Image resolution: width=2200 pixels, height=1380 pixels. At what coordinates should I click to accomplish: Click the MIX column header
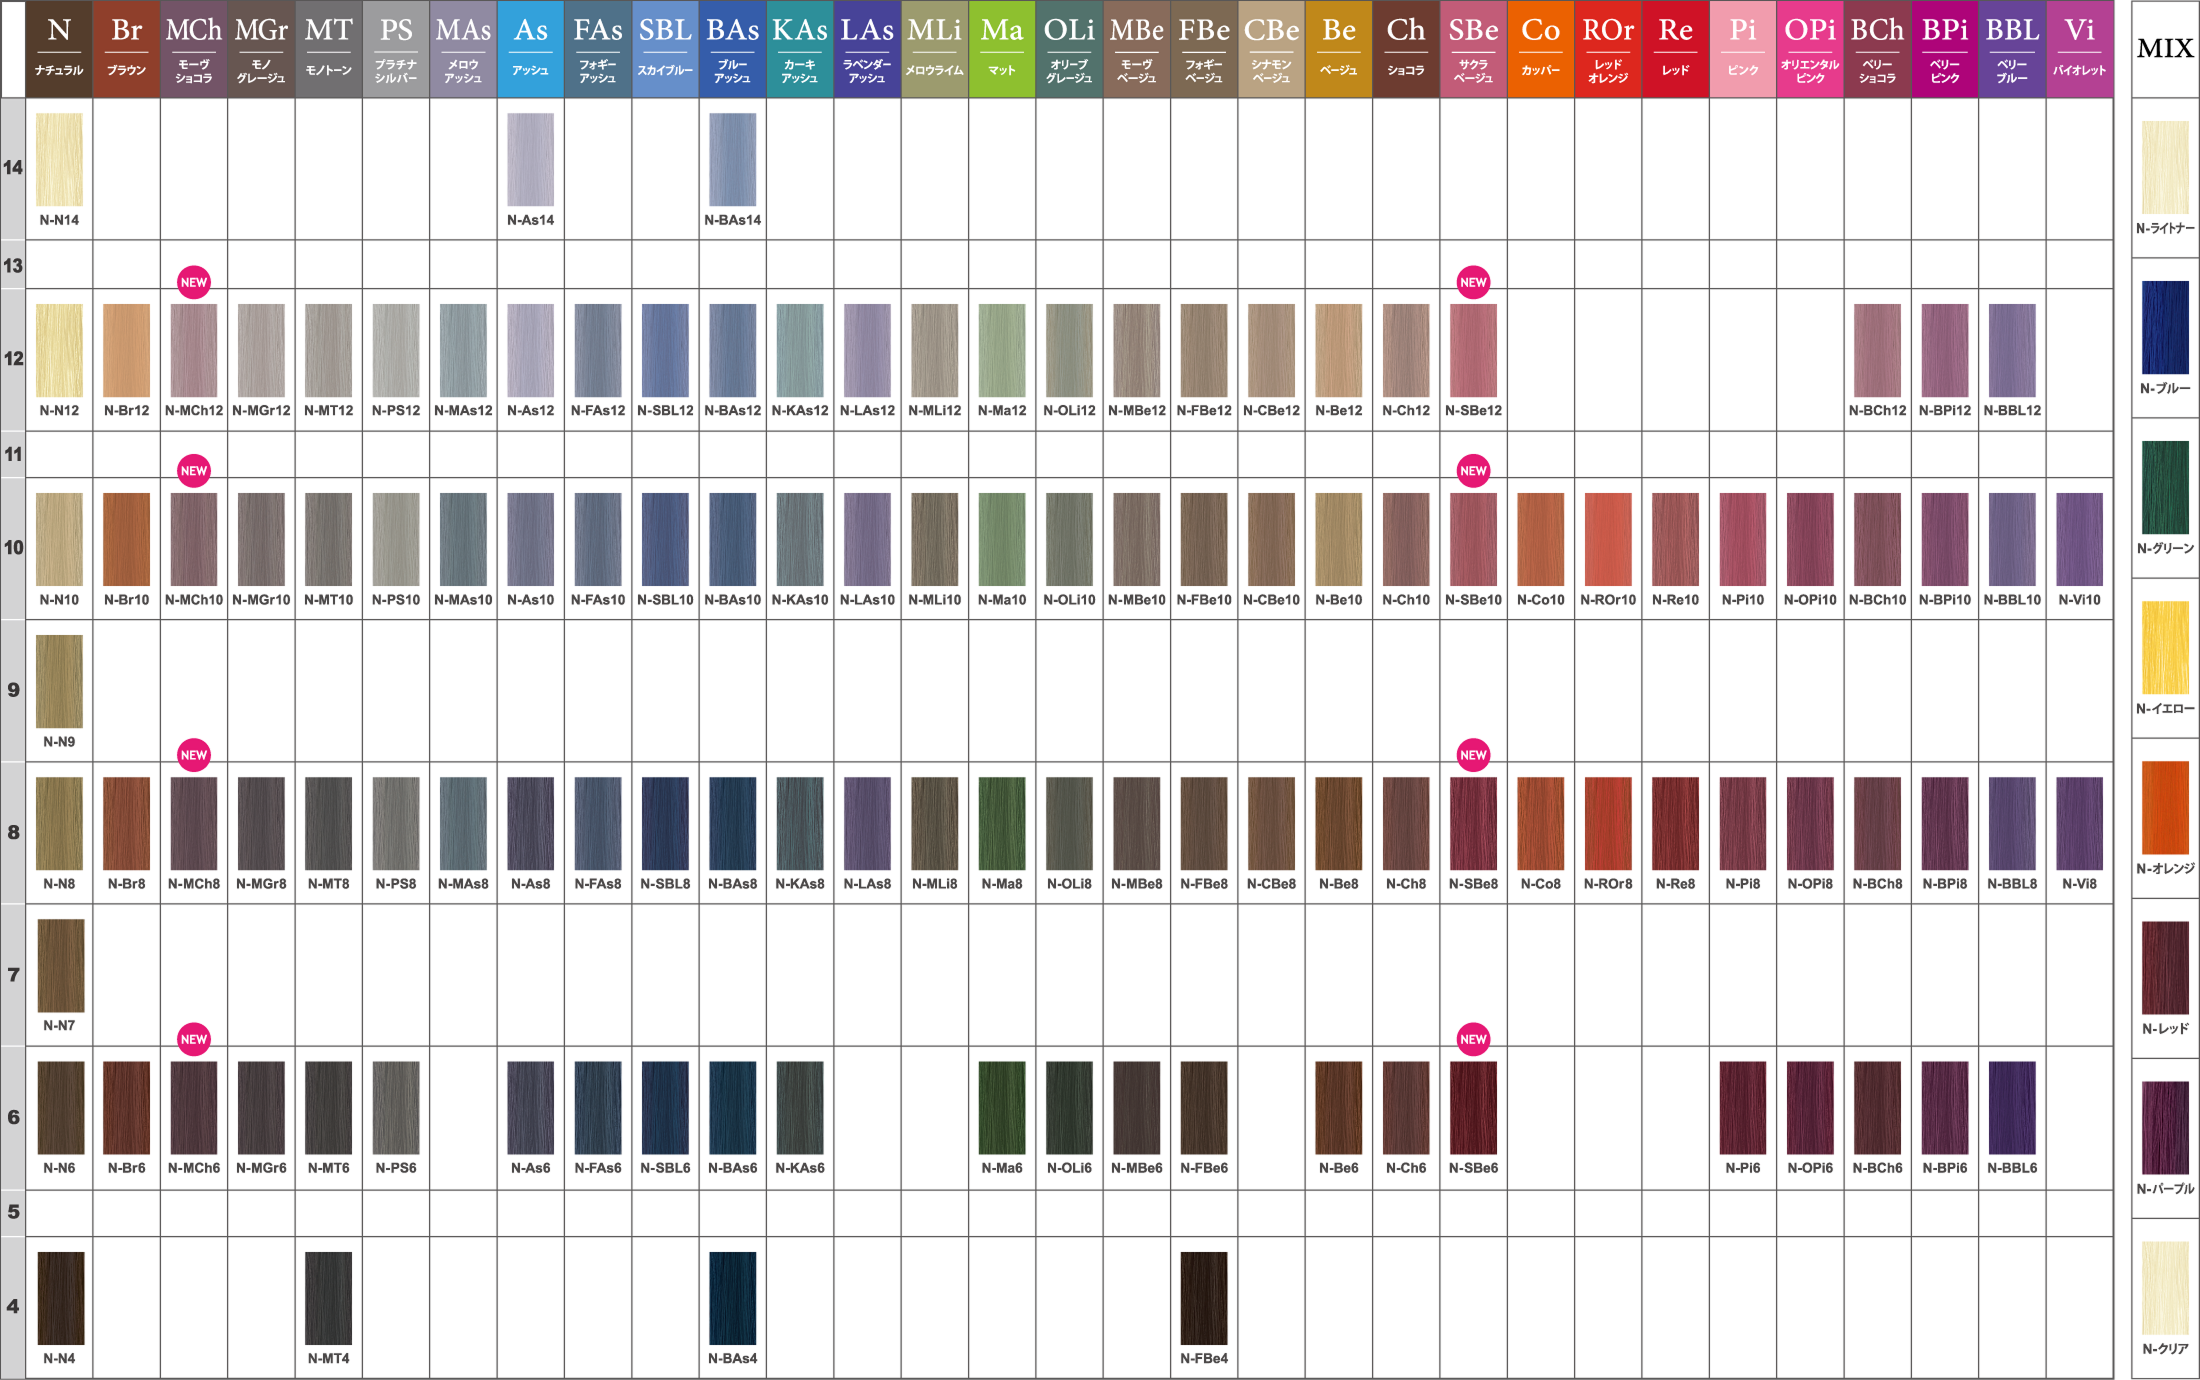(x=2165, y=48)
